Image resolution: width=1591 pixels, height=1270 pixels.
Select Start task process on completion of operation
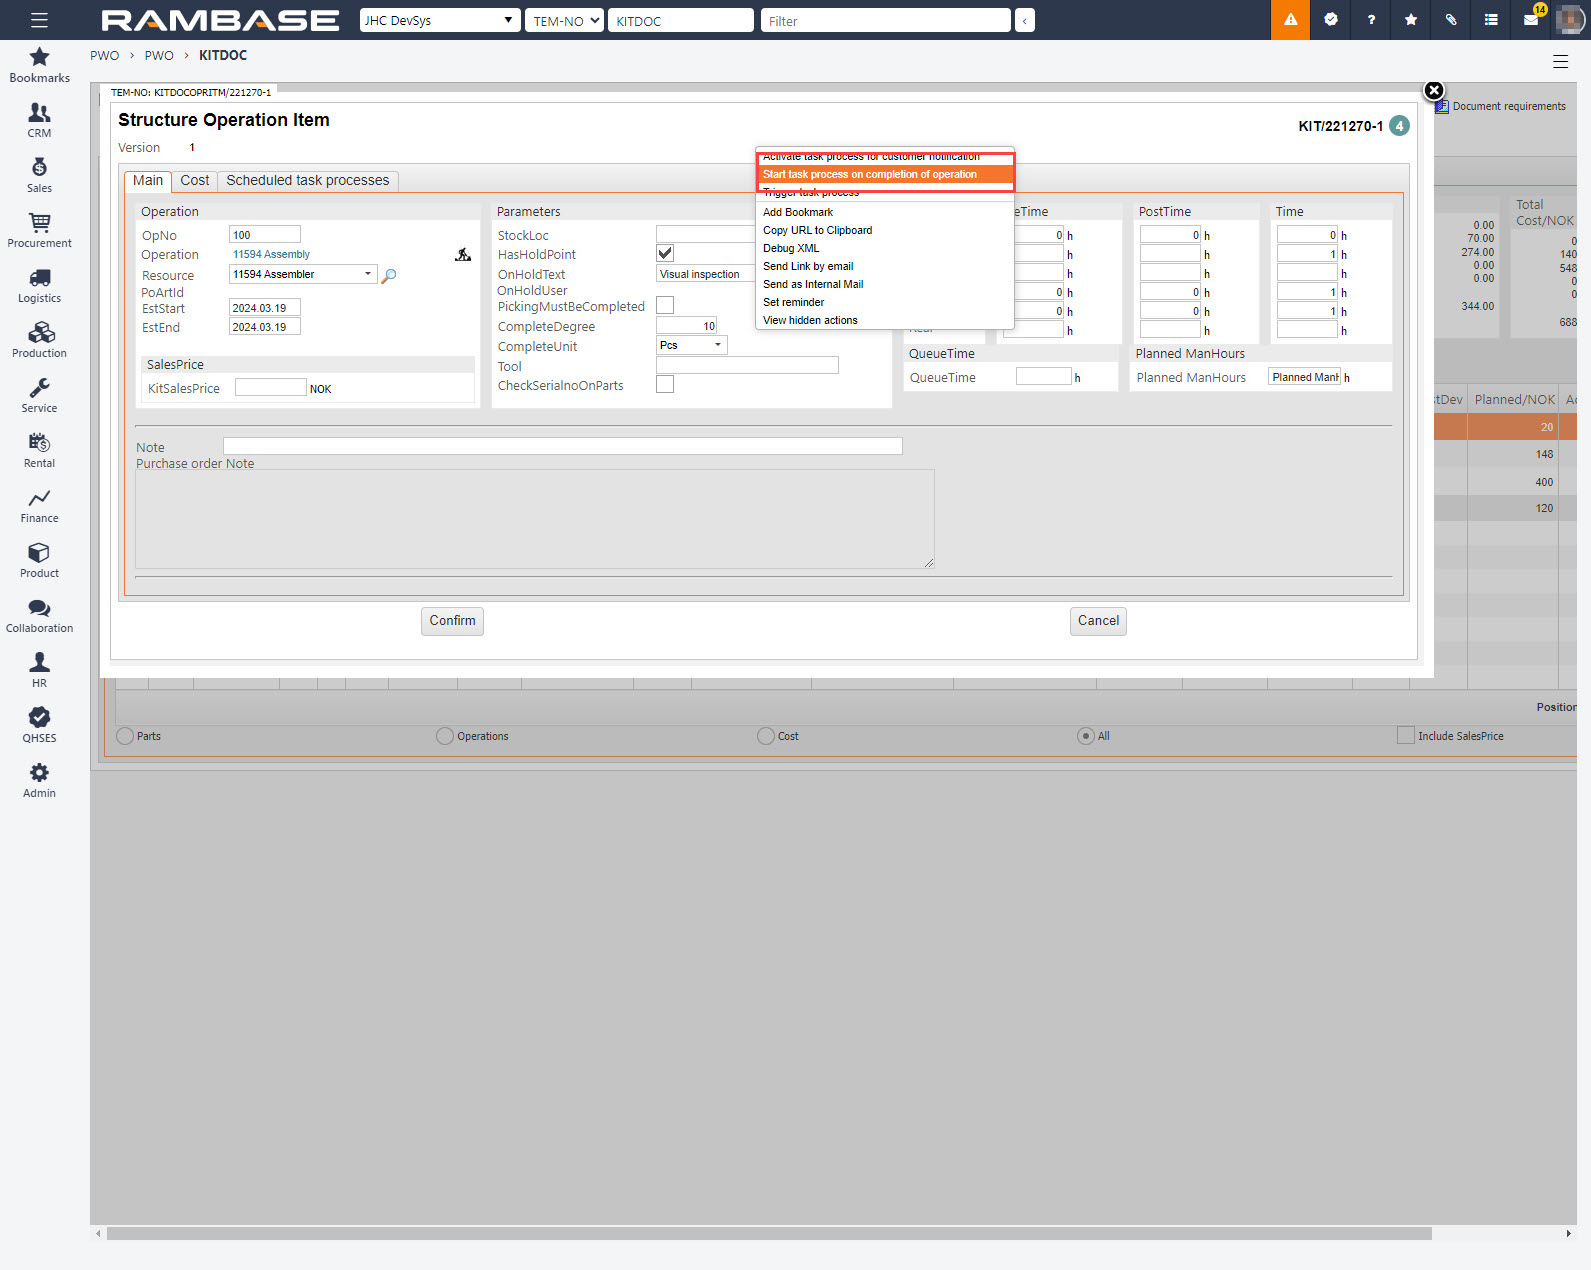(x=870, y=175)
